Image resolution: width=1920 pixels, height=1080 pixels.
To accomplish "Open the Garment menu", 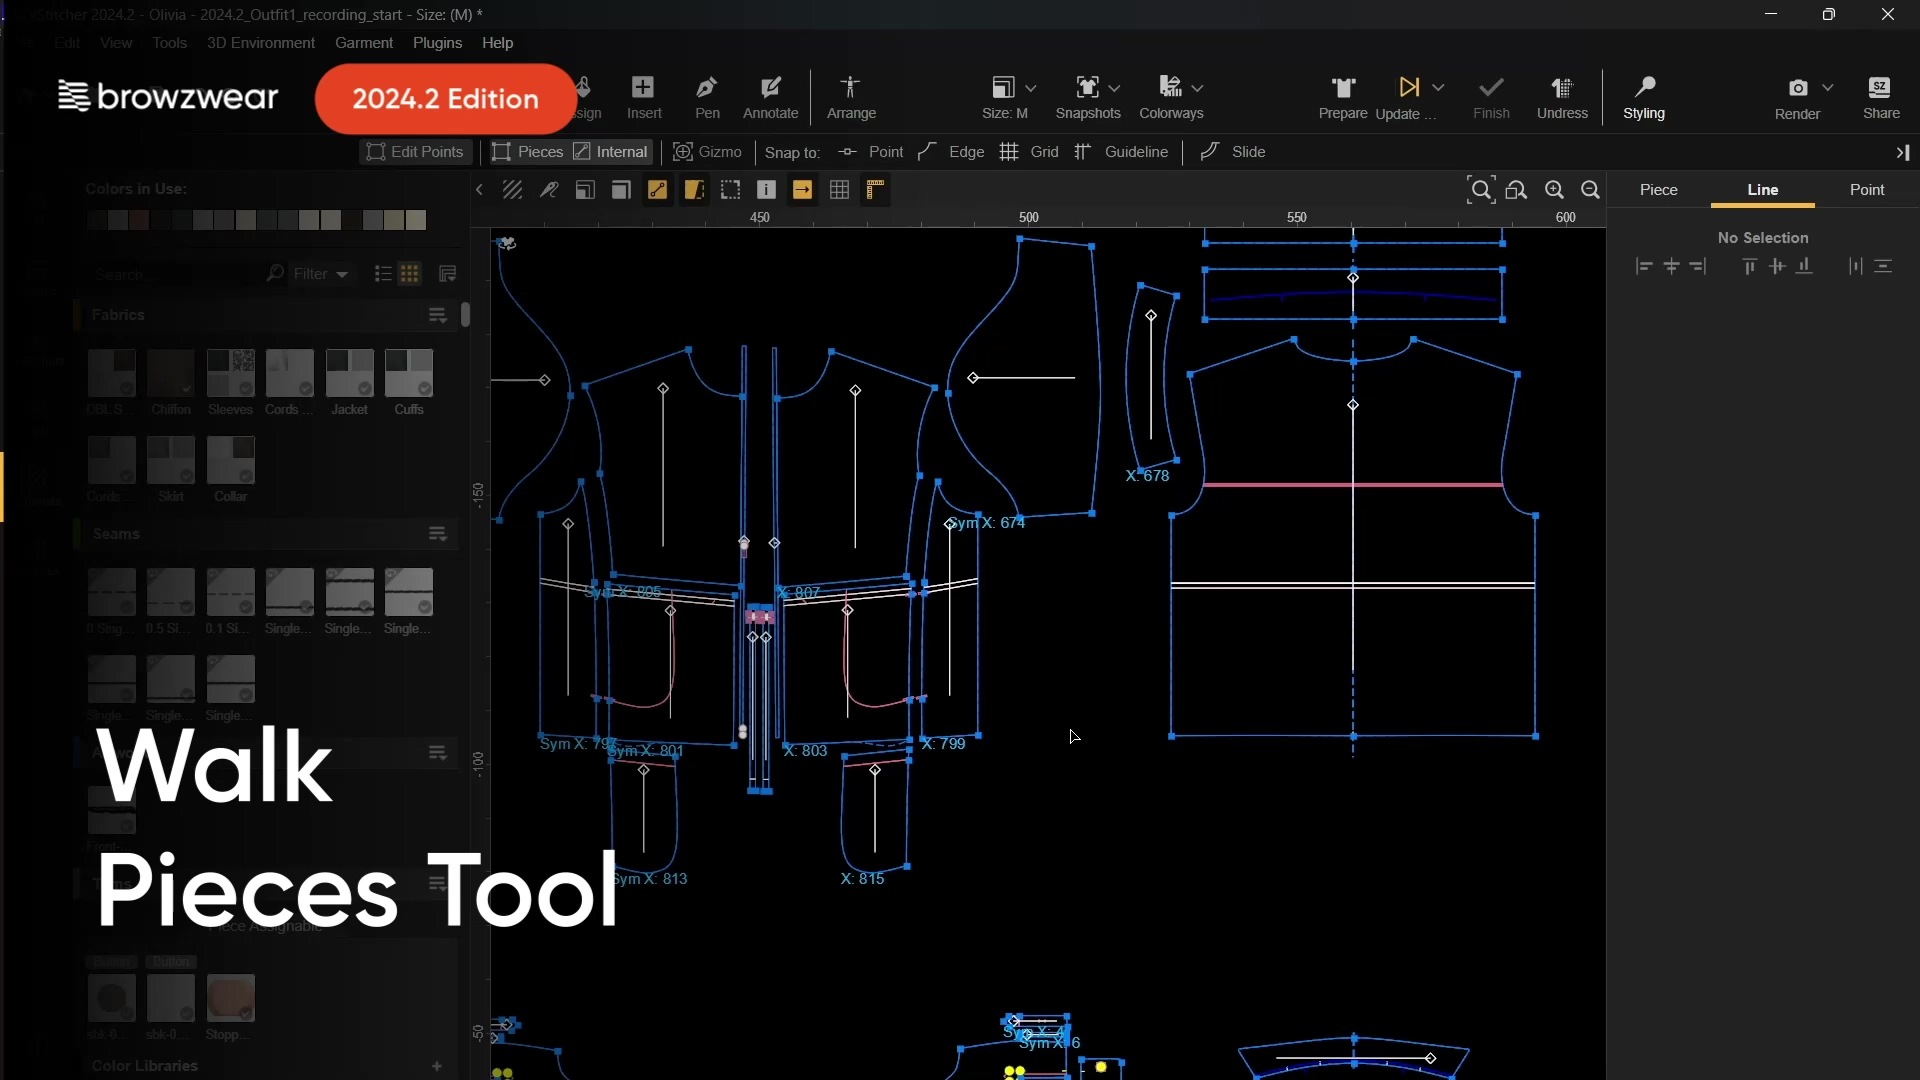I will pos(363,43).
